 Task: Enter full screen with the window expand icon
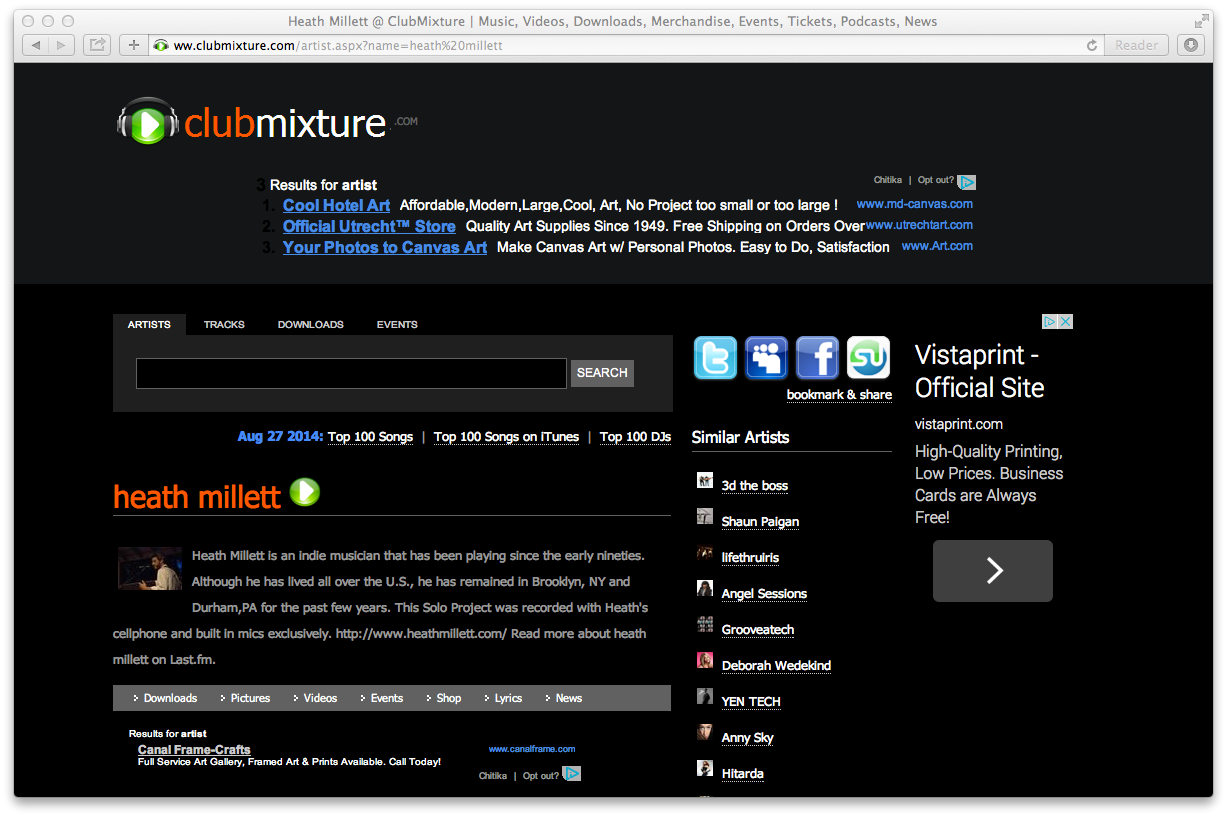pyautogui.click(x=1201, y=21)
